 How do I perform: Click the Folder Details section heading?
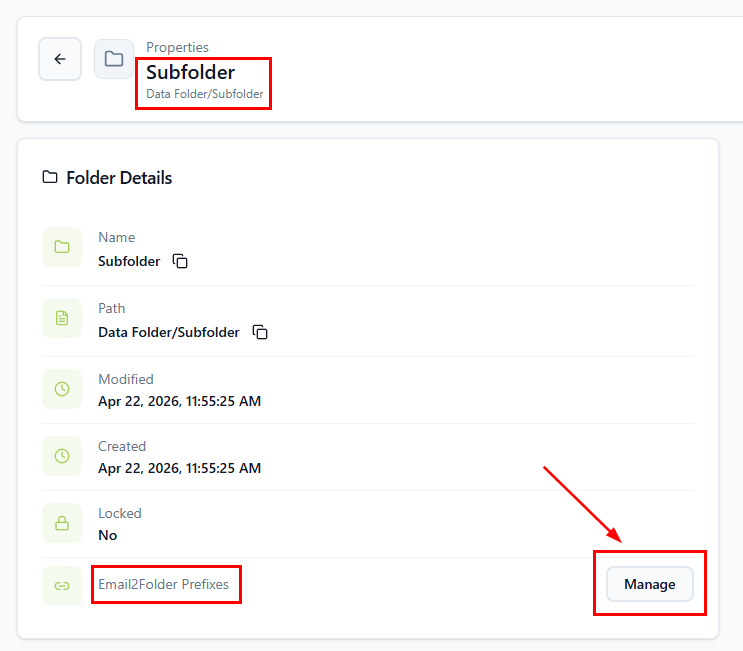click(x=119, y=178)
